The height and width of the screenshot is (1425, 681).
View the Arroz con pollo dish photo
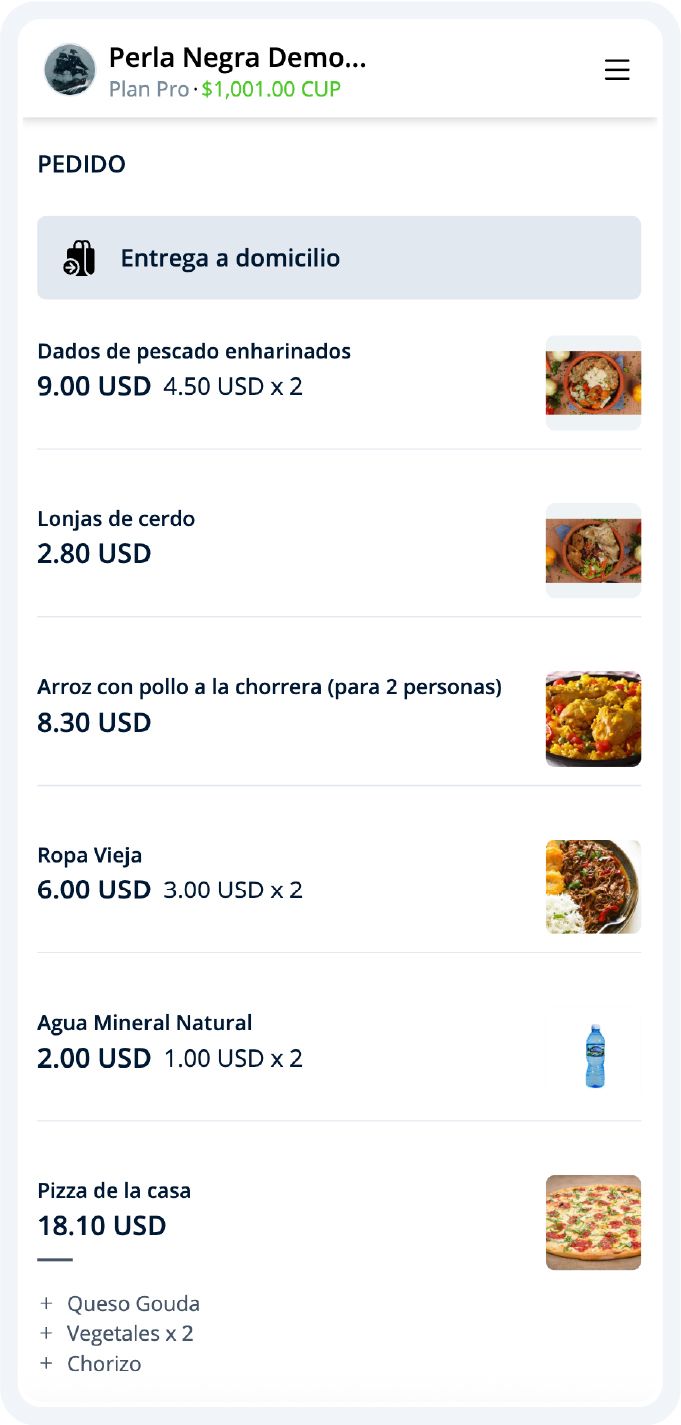[593, 719]
